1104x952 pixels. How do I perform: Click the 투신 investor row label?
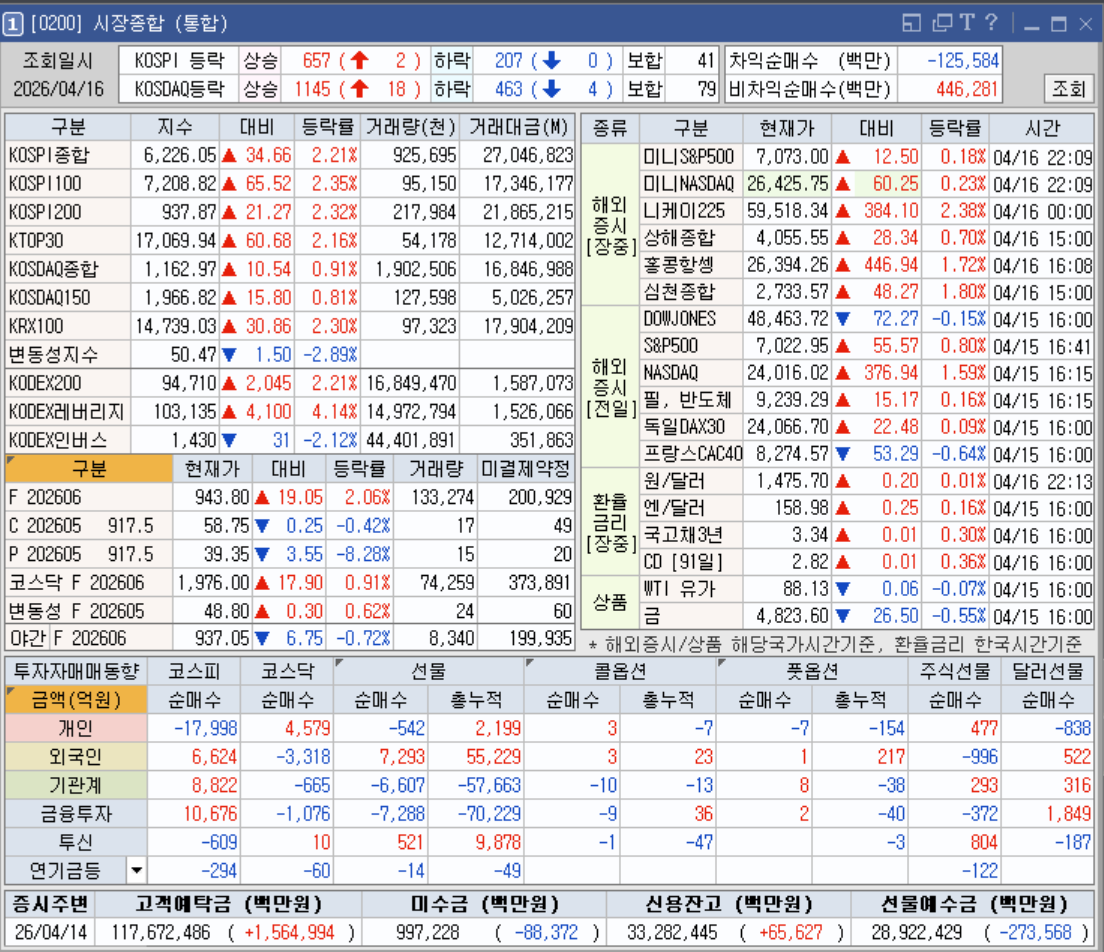76,842
